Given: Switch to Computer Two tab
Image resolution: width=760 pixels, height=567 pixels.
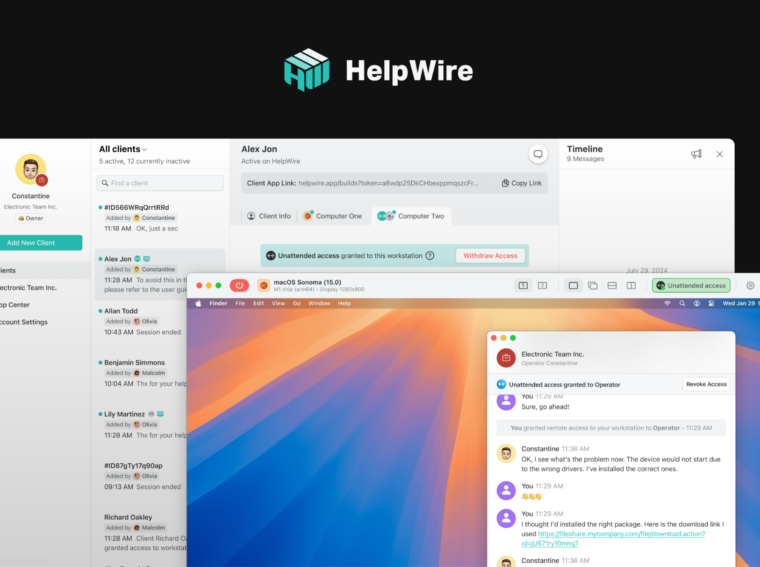Looking at the screenshot, I should tap(411, 216).
